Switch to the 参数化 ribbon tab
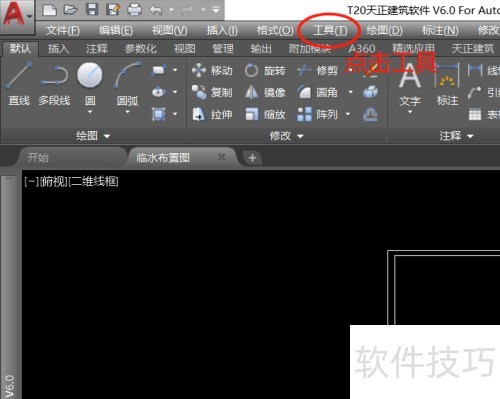This screenshot has width=500, height=399. point(140,49)
